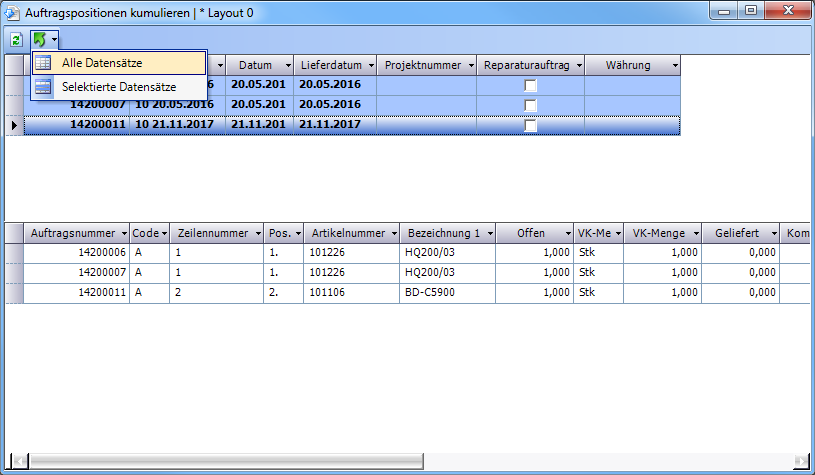Toggle Reparaturauftrag checkbox in first row
The image size is (815, 475).
531,85
